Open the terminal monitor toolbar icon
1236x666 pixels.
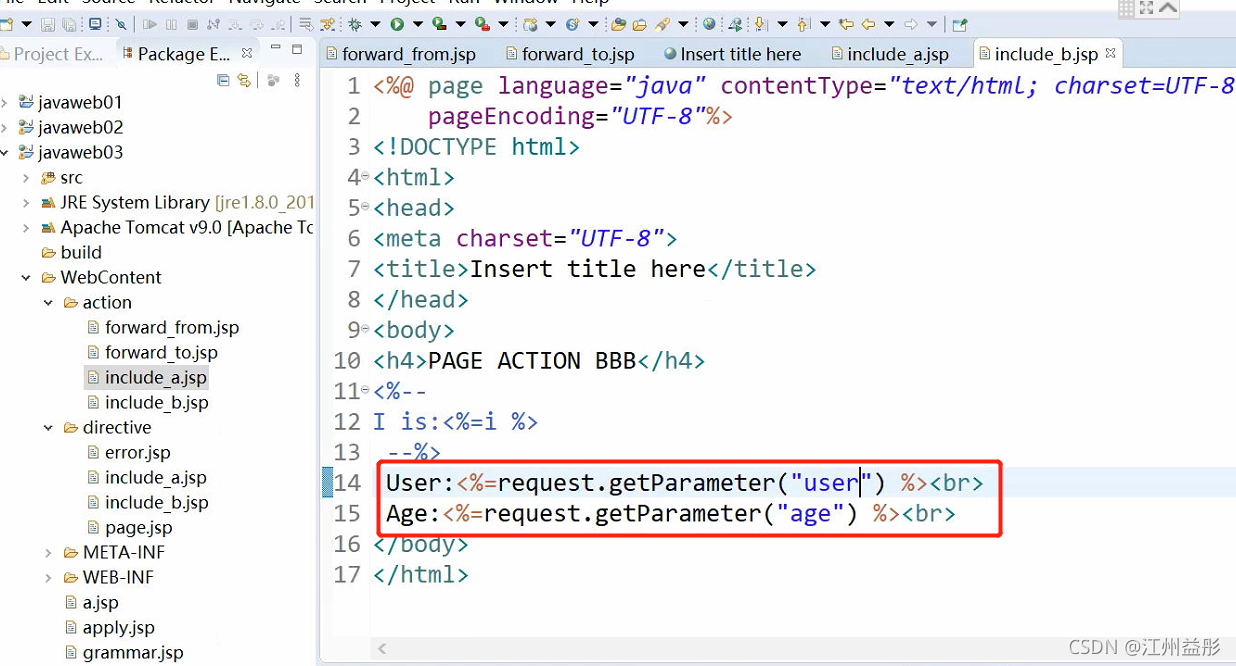tap(95, 24)
